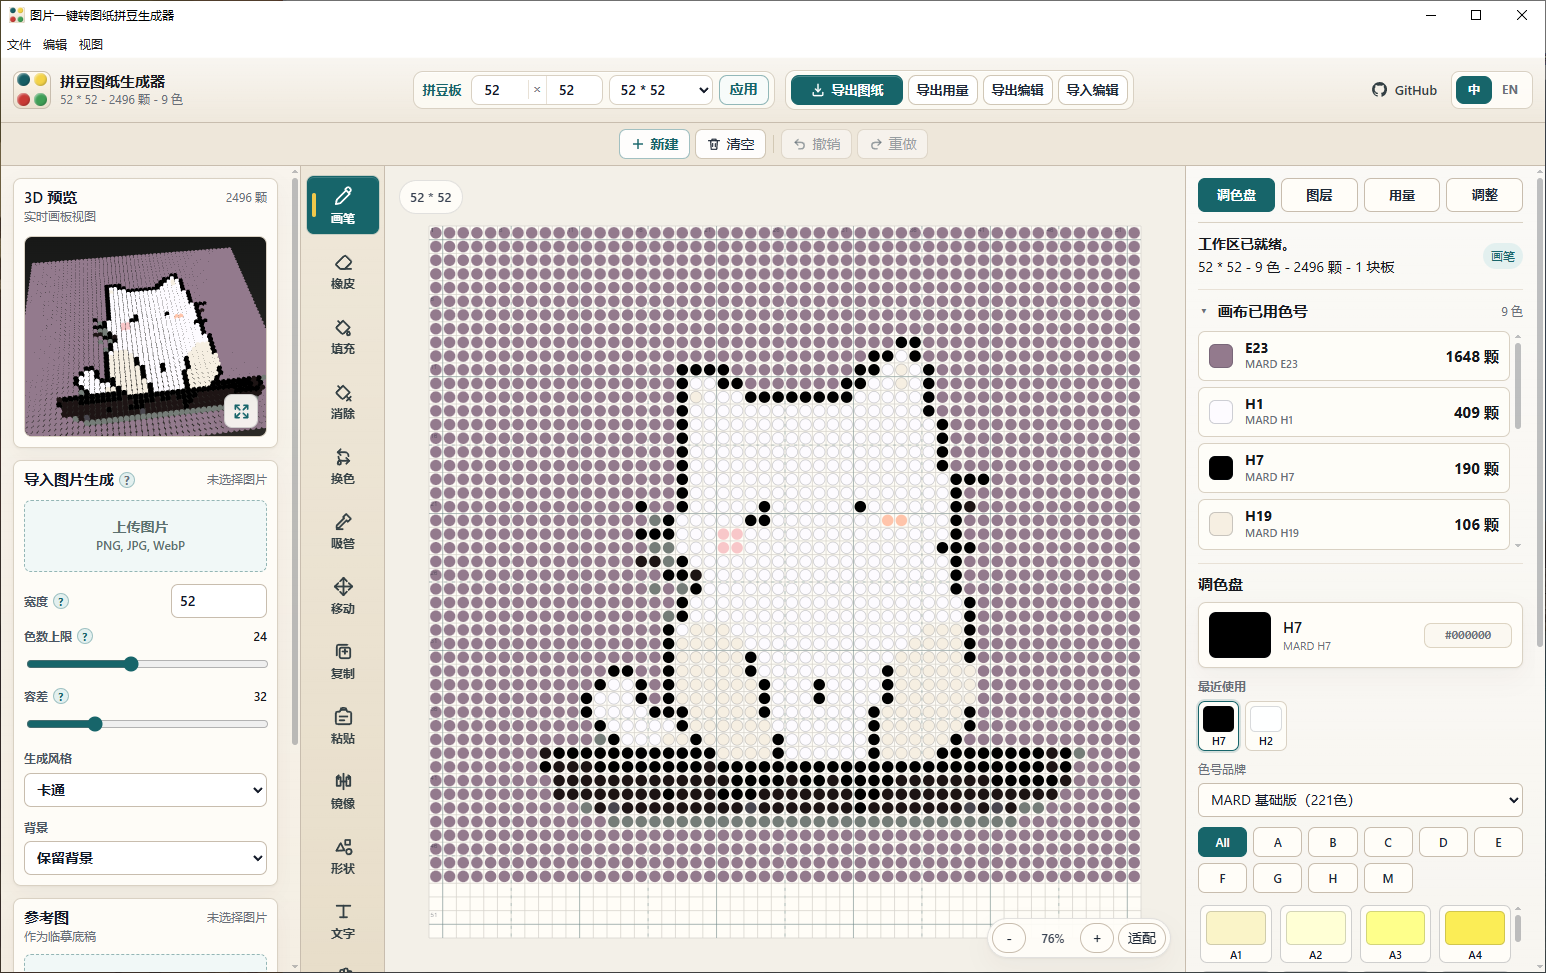Open the 生成风格 dropdown showing 卡通
Screen dimensions: 1546x973
click(145, 790)
